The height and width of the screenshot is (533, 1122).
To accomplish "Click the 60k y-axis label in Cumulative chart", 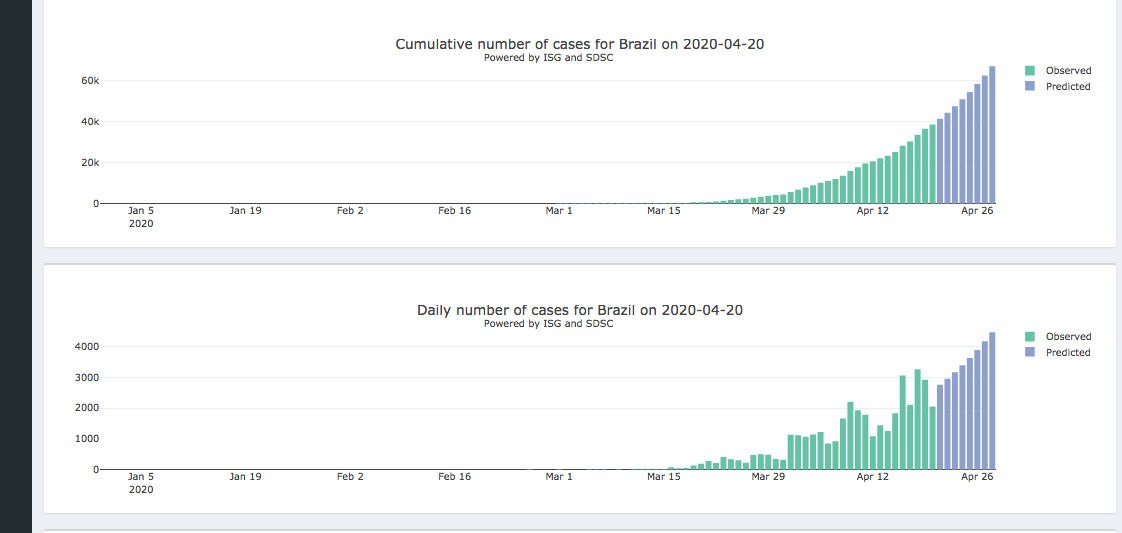I will 88,80.
